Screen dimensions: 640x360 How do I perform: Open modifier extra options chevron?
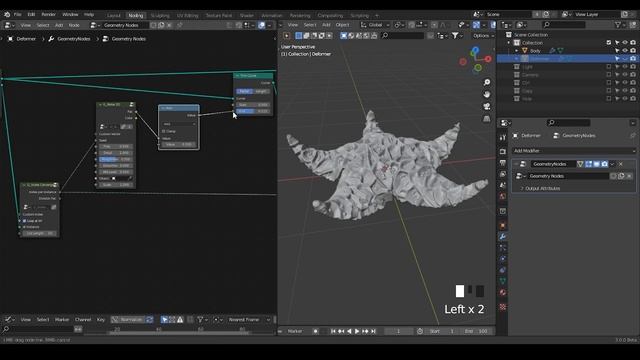(612, 164)
